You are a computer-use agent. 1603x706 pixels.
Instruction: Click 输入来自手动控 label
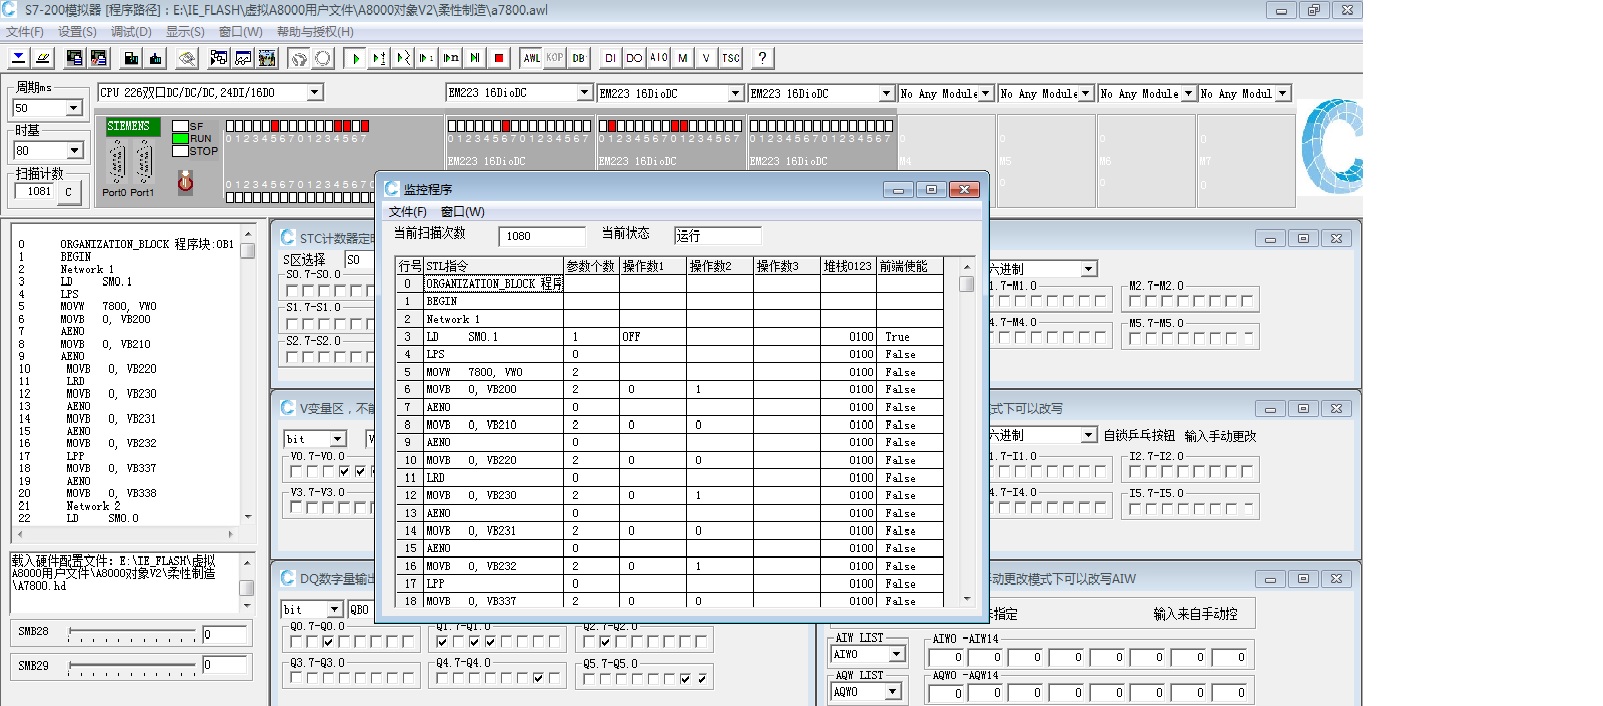click(1195, 614)
